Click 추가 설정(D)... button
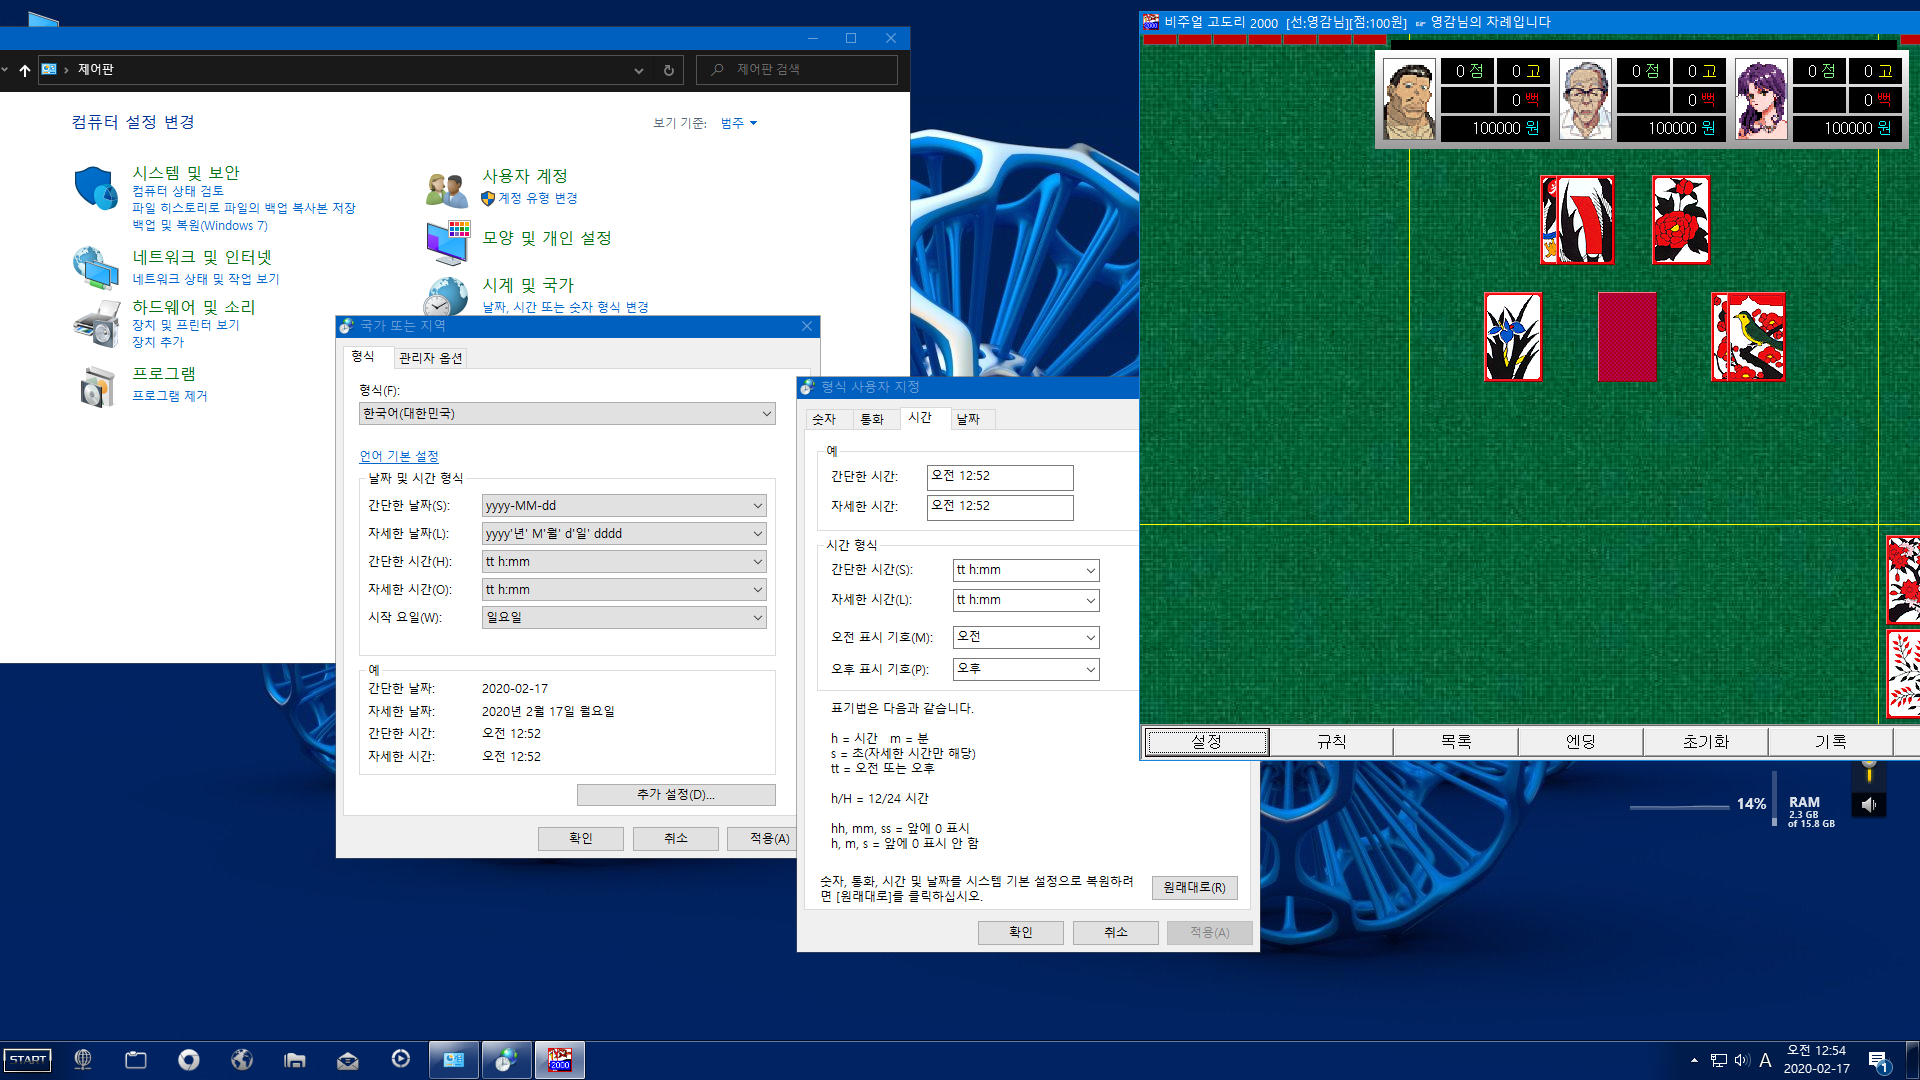Image resolution: width=1920 pixels, height=1080 pixels. pyautogui.click(x=676, y=795)
